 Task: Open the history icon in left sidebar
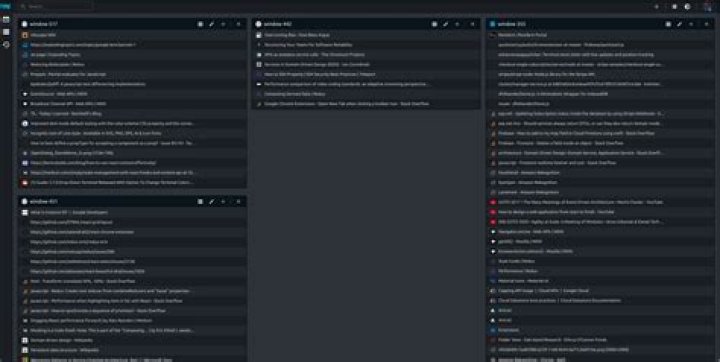tap(6, 45)
